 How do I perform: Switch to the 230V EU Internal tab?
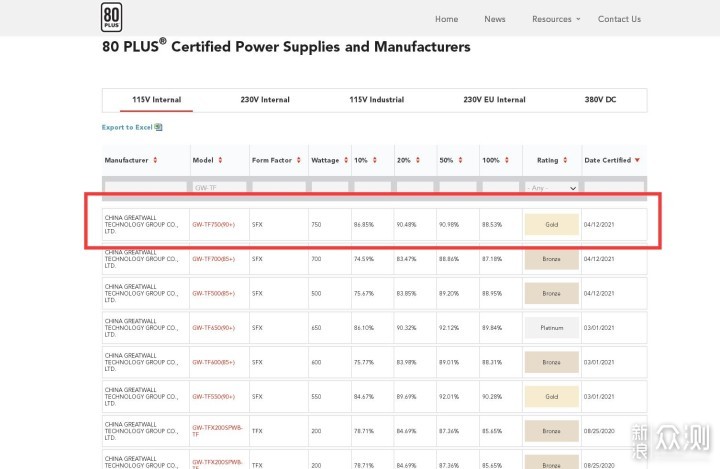click(494, 100)
